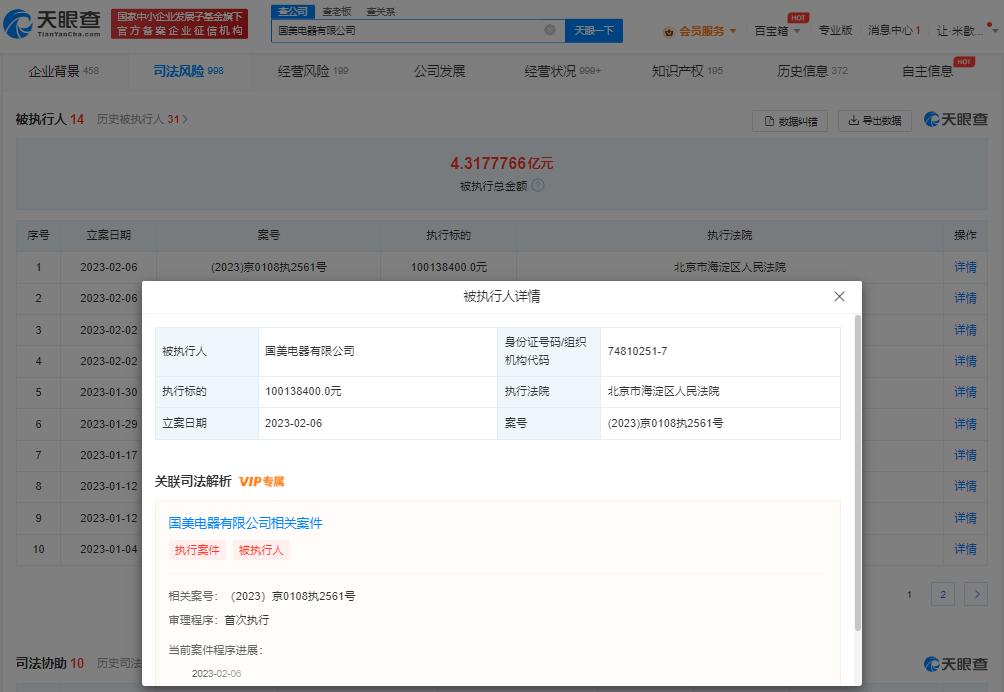Image resolution: width=1004 pixels, height=692 pixels.
Task: Select the 查老板 search tab
Action: point(337,11)
